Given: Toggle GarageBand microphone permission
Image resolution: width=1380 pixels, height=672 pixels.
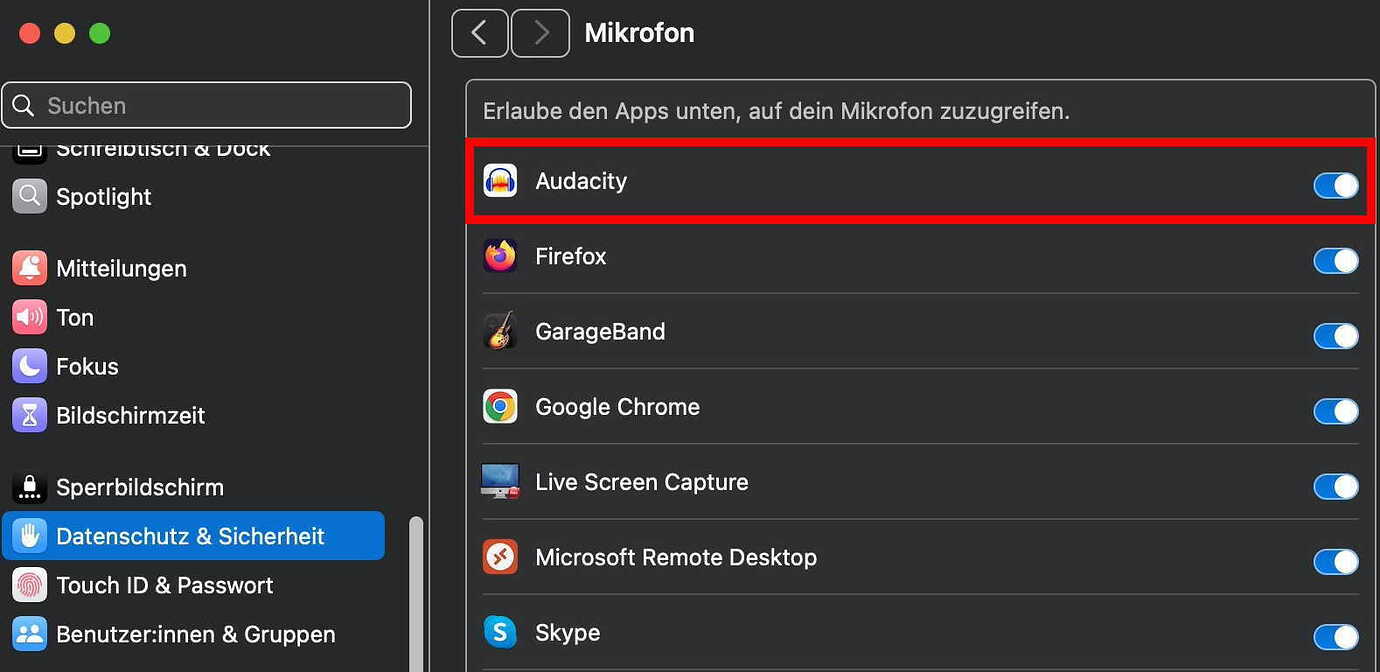Looking at the screenshot, I should [1336, 336].
